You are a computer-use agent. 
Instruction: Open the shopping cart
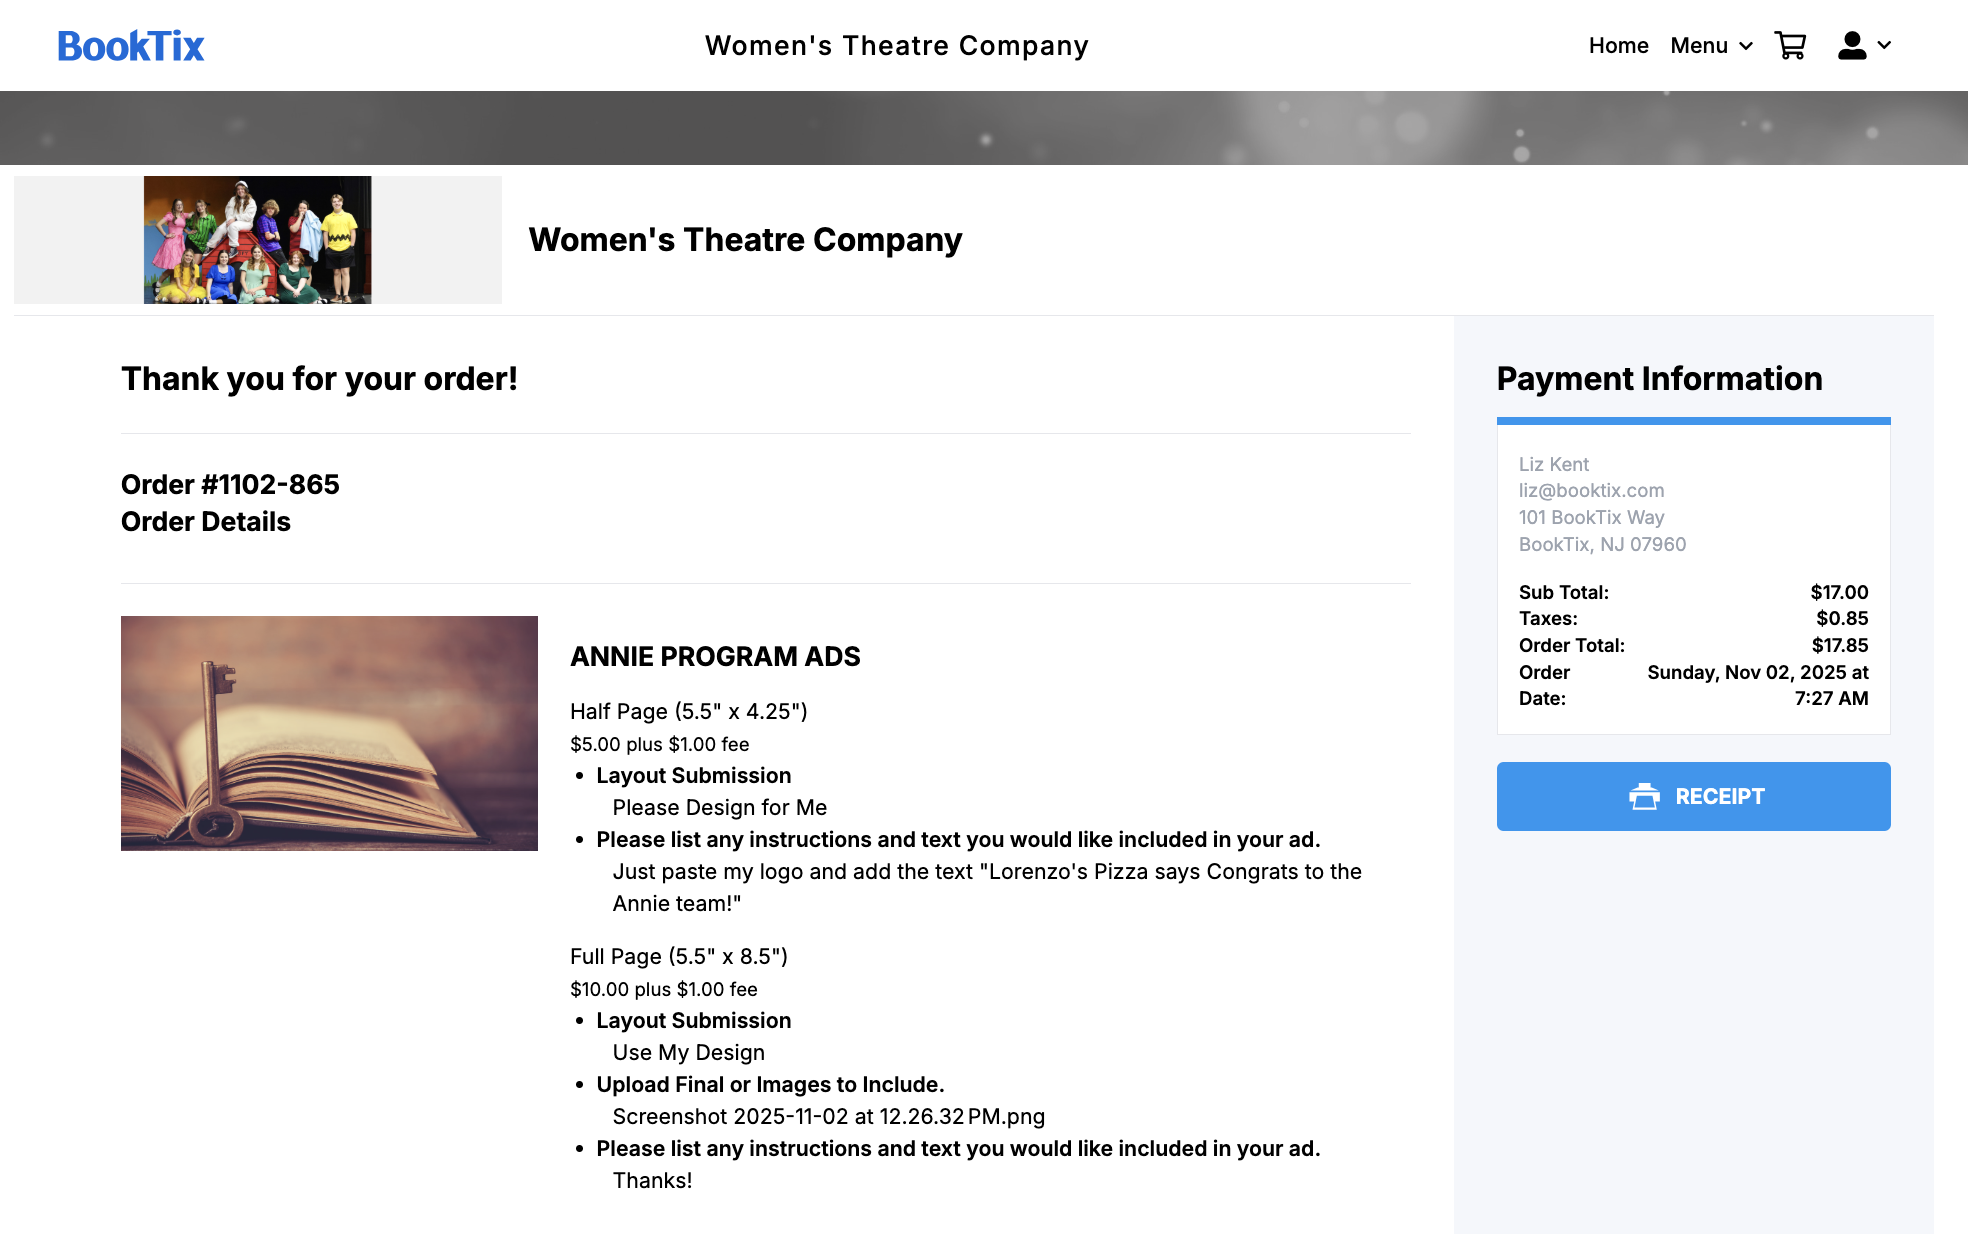tap(1790, 45)
